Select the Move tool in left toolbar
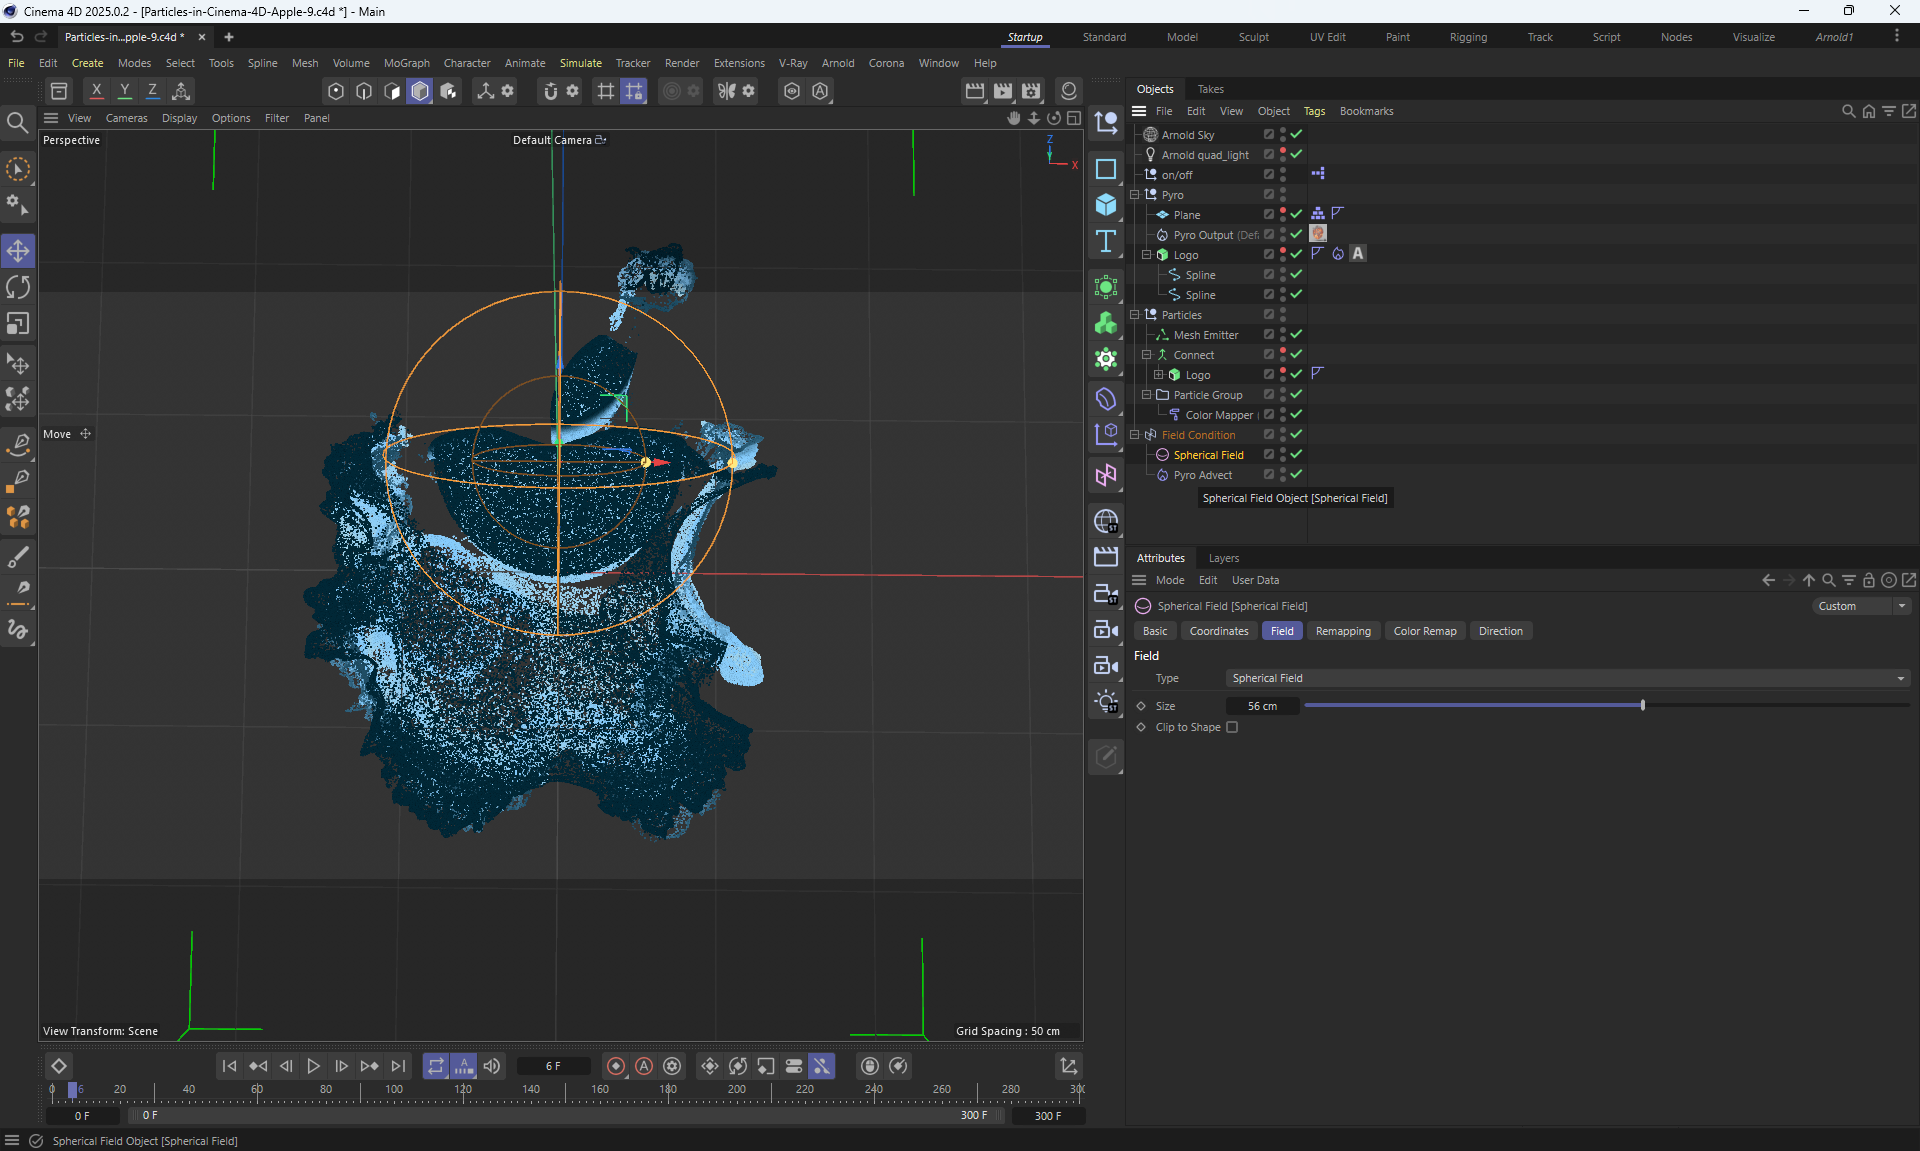This screenshot has height=1151, width=1920. coord(18,250)
